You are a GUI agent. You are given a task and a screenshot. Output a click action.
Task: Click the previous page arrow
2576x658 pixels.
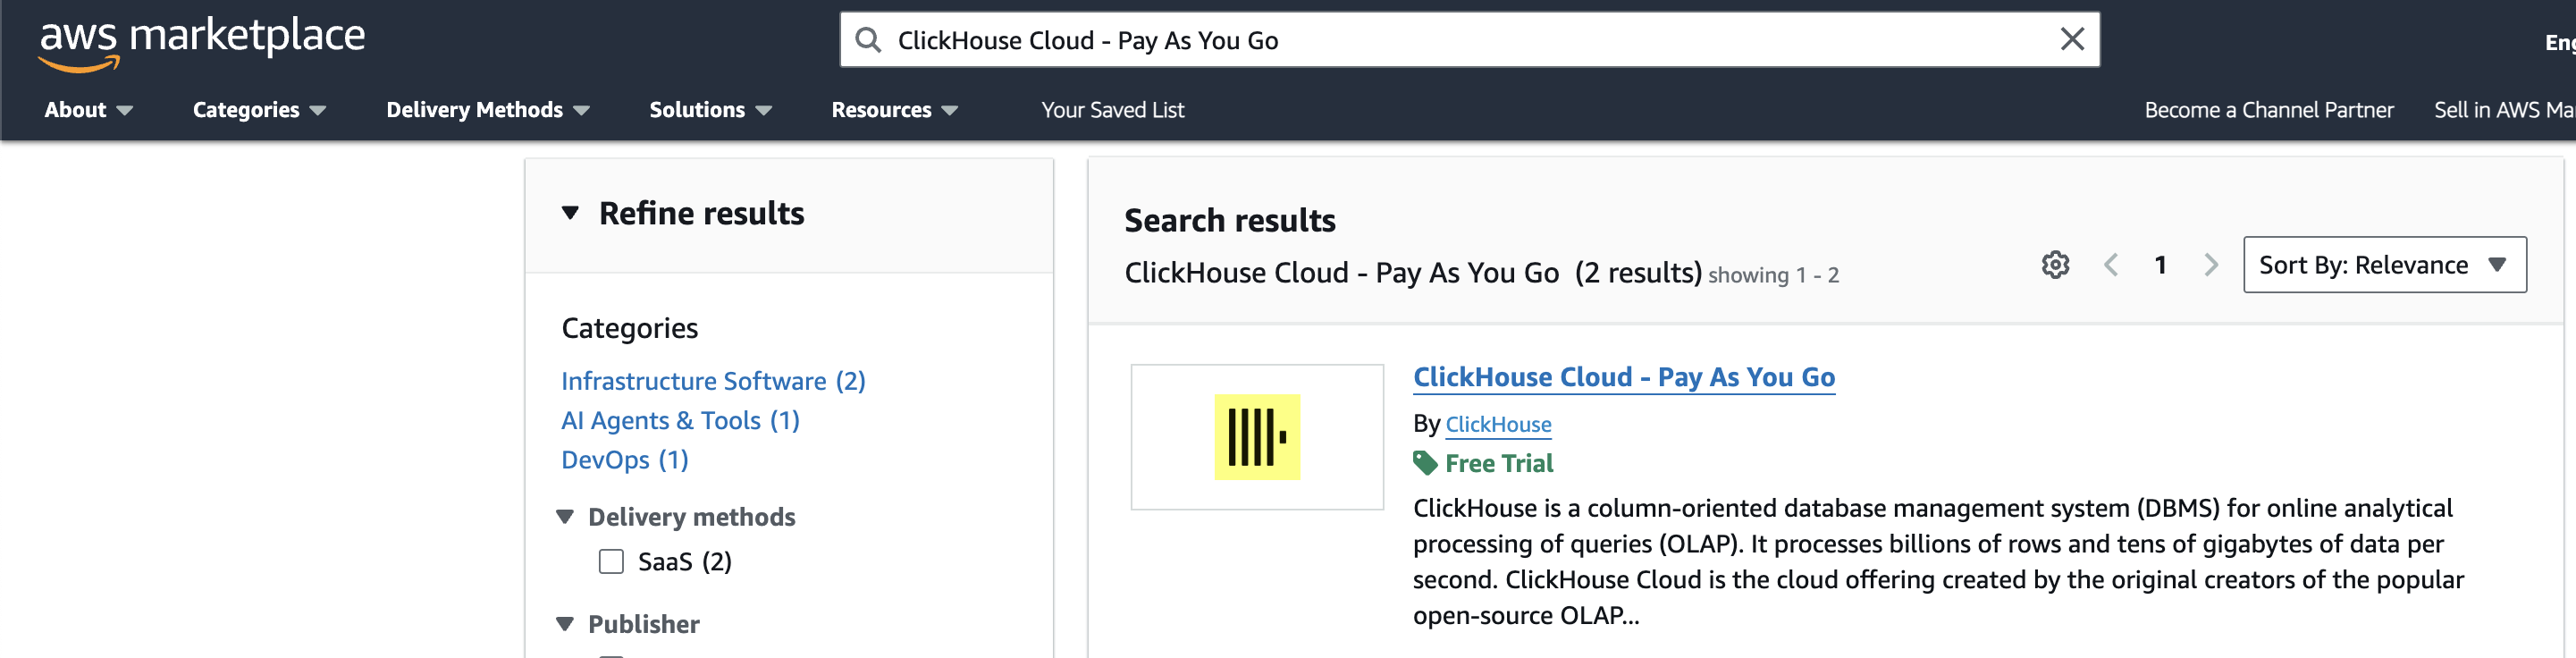[x=2111, y=264]
